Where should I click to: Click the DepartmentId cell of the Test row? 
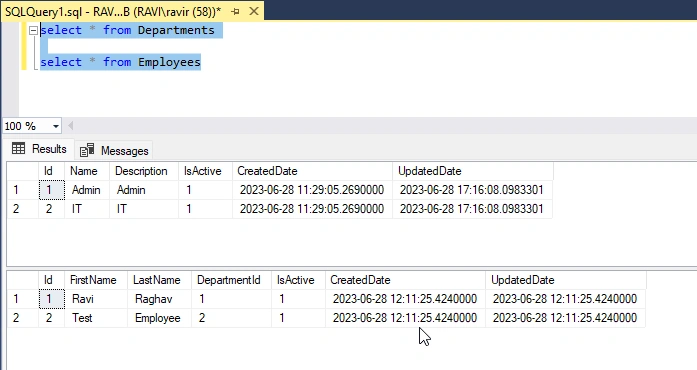click(232, 318)
